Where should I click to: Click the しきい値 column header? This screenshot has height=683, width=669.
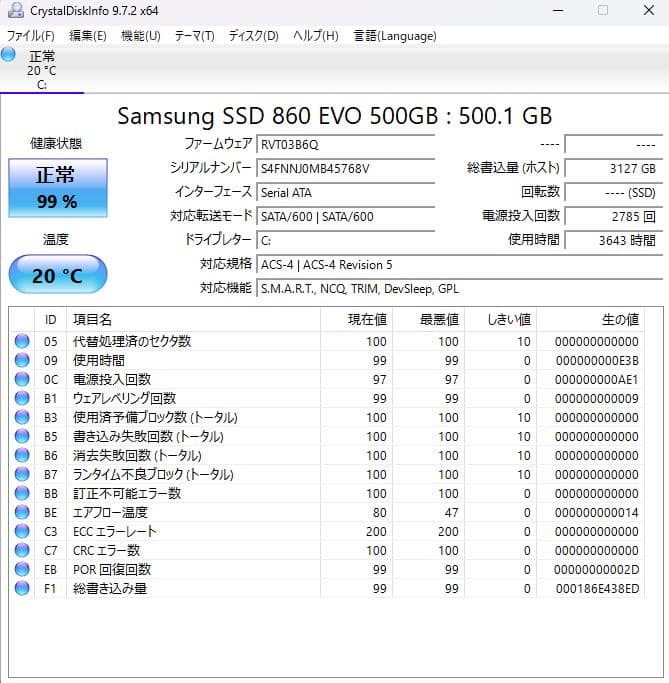click(x=501, y=320)
